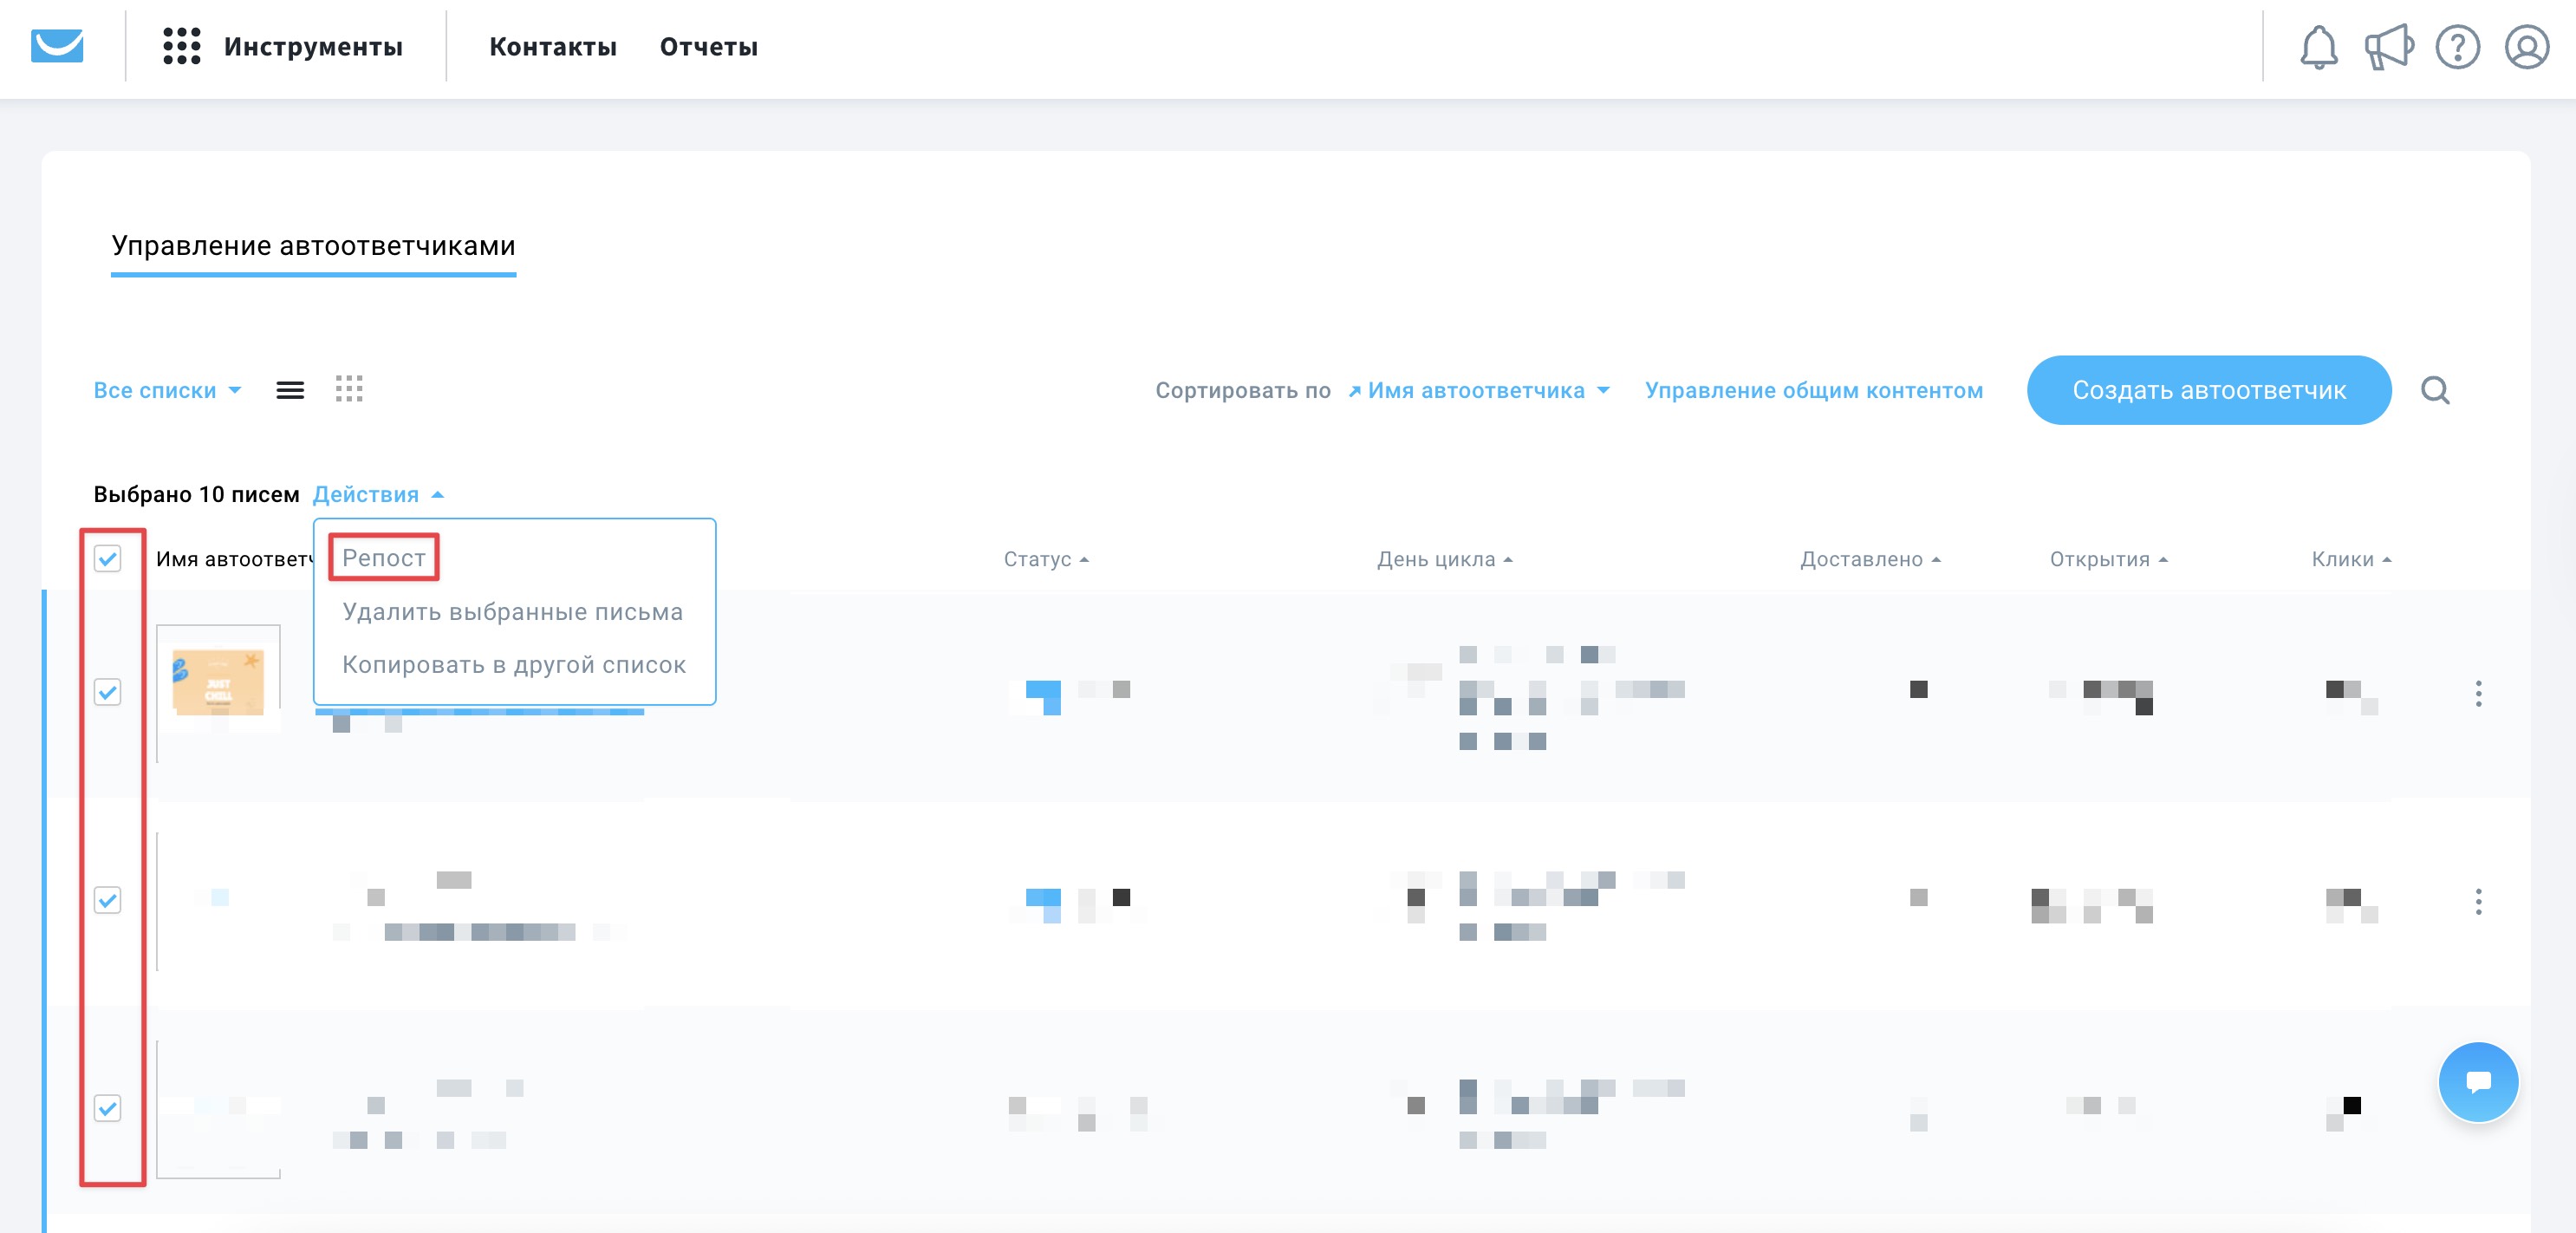Uncheck the third autoresponder row checkbox
The width and height of the screenshot is (2576, 1233).
pos(108,1107)
